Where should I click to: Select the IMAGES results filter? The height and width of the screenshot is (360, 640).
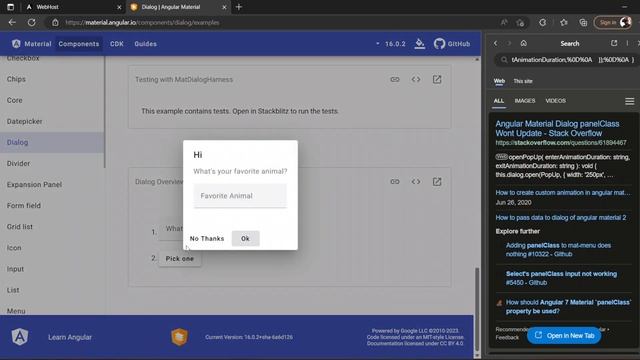pos(524,101)
